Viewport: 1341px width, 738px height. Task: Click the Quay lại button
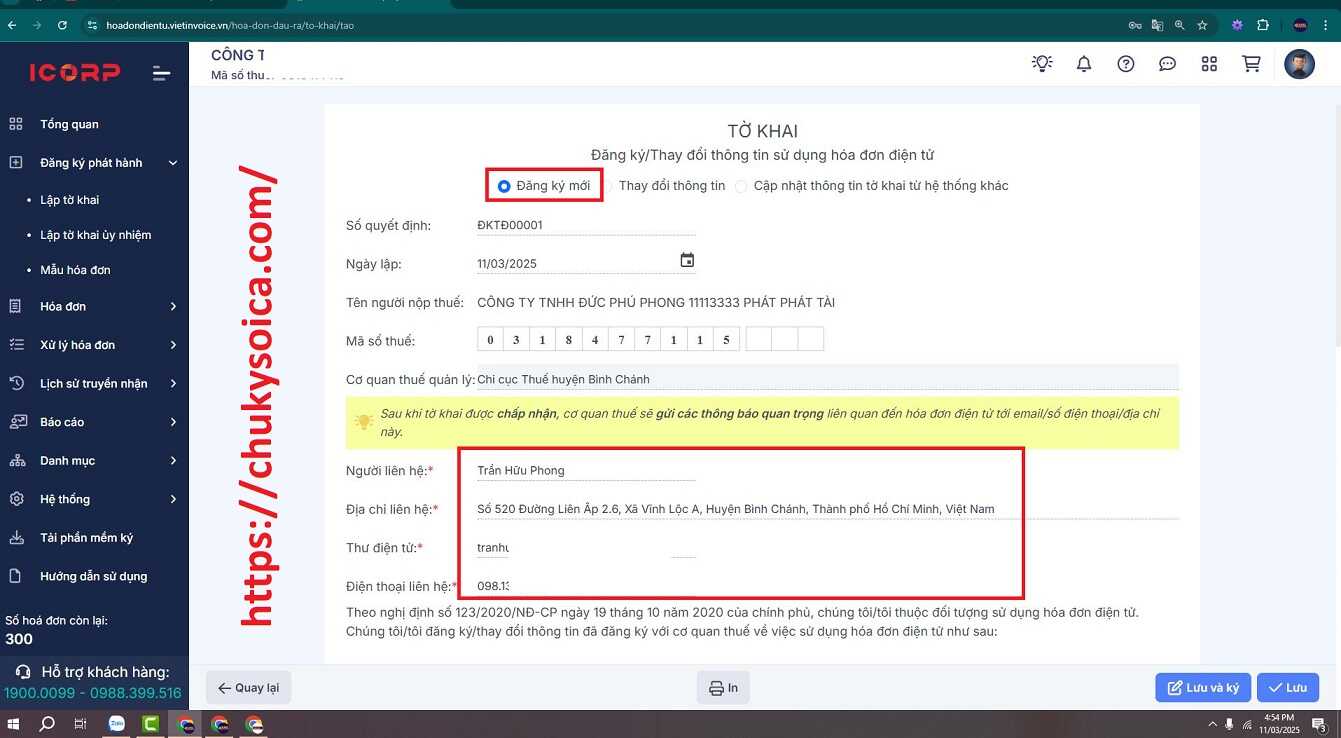point(249,688)
